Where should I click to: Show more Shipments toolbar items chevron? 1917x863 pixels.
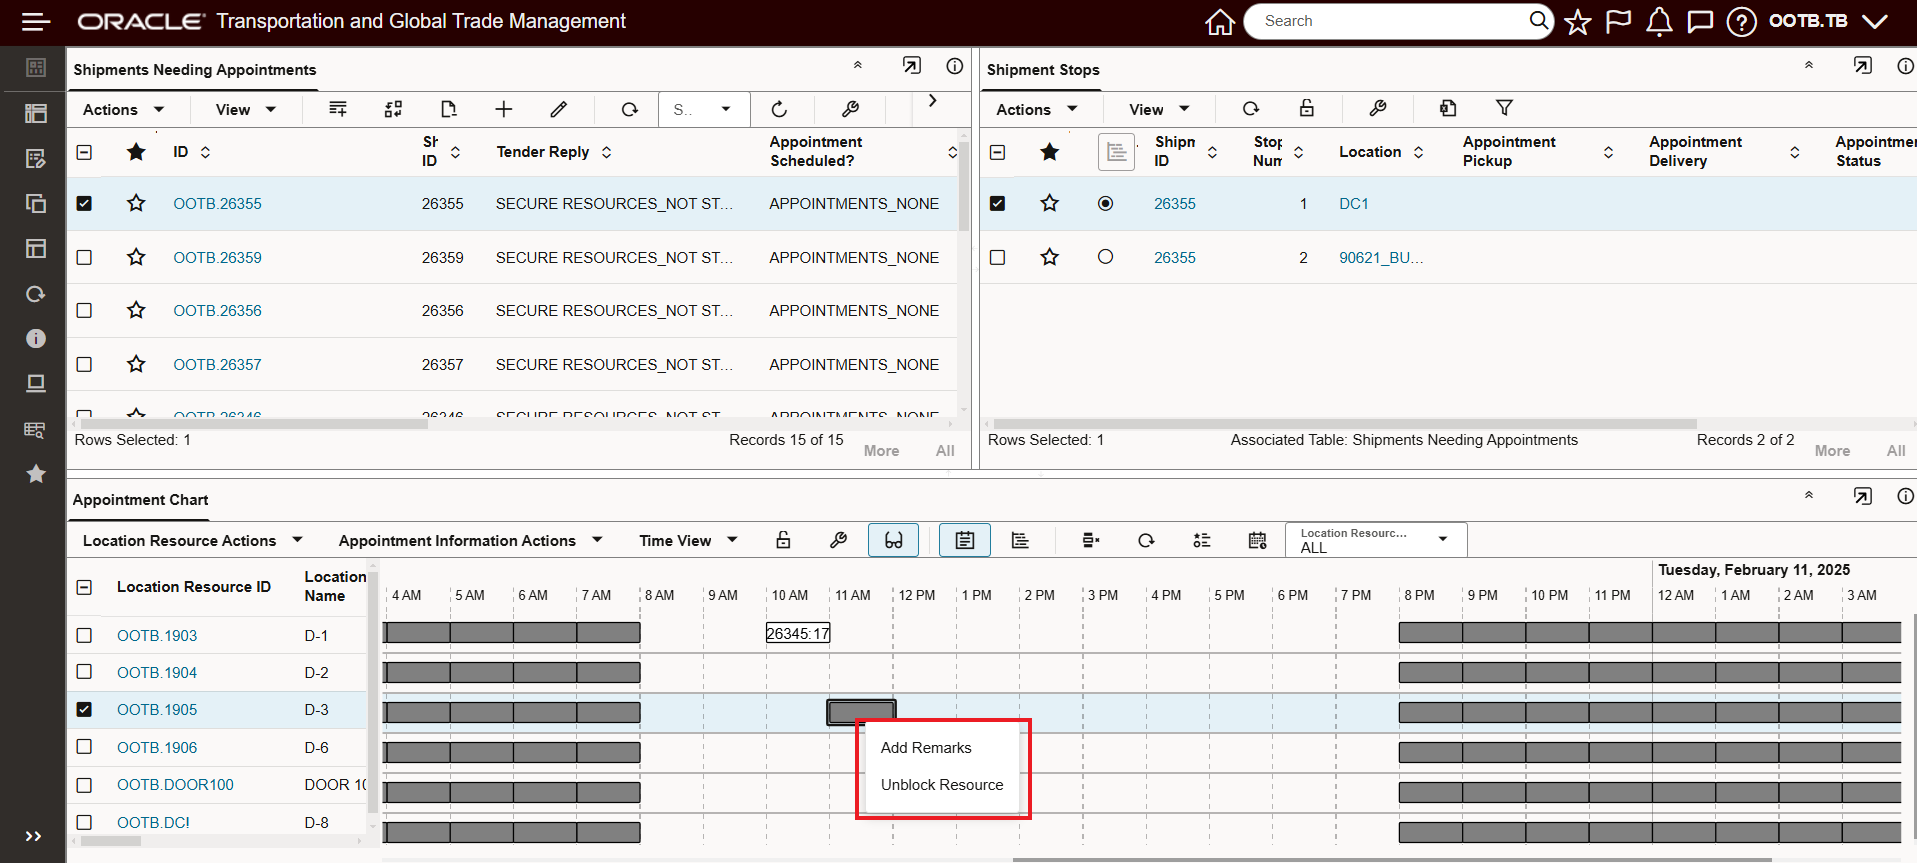click(x=932, y=101)
